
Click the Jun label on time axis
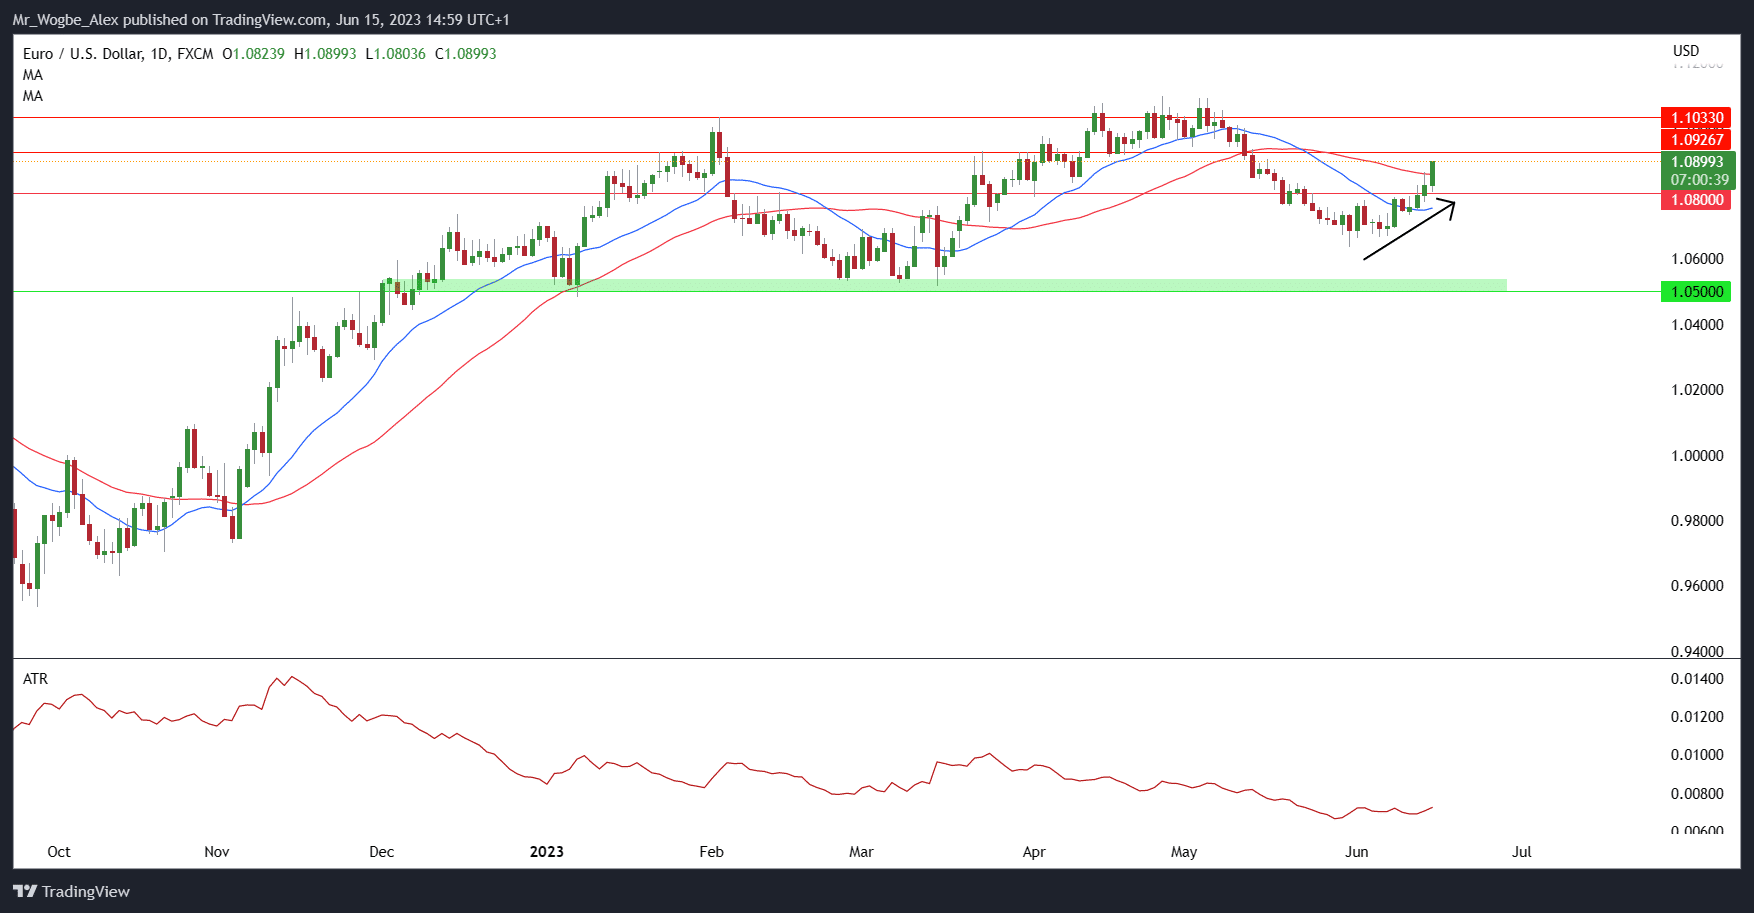pyautogui.click(x=1356, y=852)
